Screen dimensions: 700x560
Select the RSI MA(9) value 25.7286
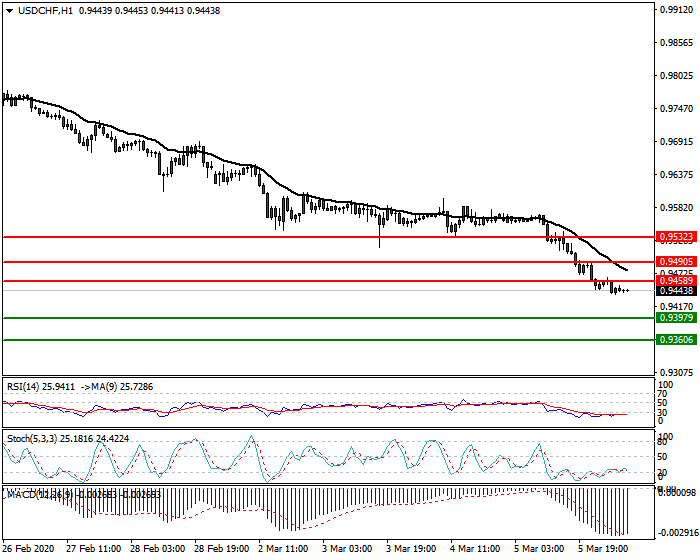coord(136,387)
